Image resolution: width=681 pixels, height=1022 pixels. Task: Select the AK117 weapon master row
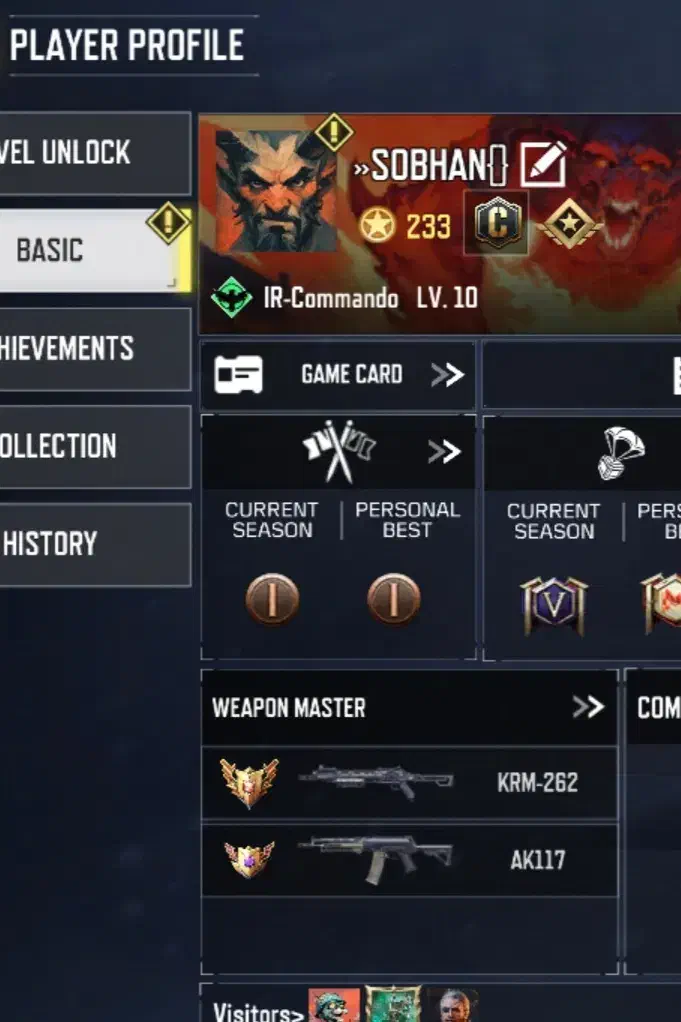(409, 860)
